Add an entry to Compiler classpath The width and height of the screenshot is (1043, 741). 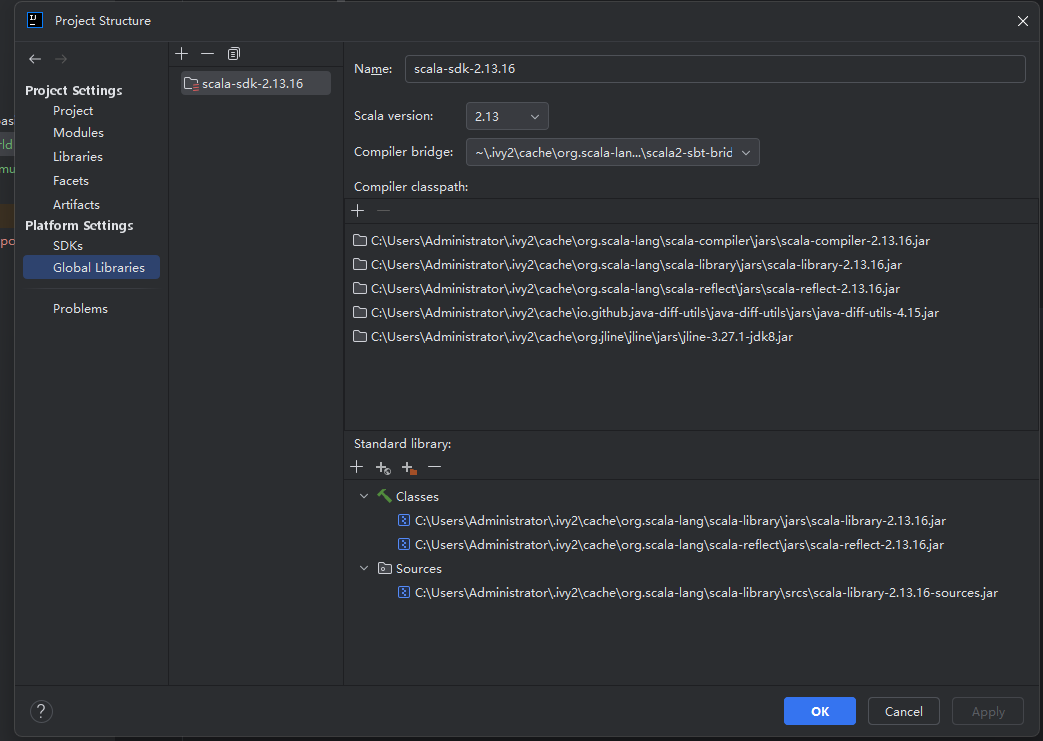358,211
